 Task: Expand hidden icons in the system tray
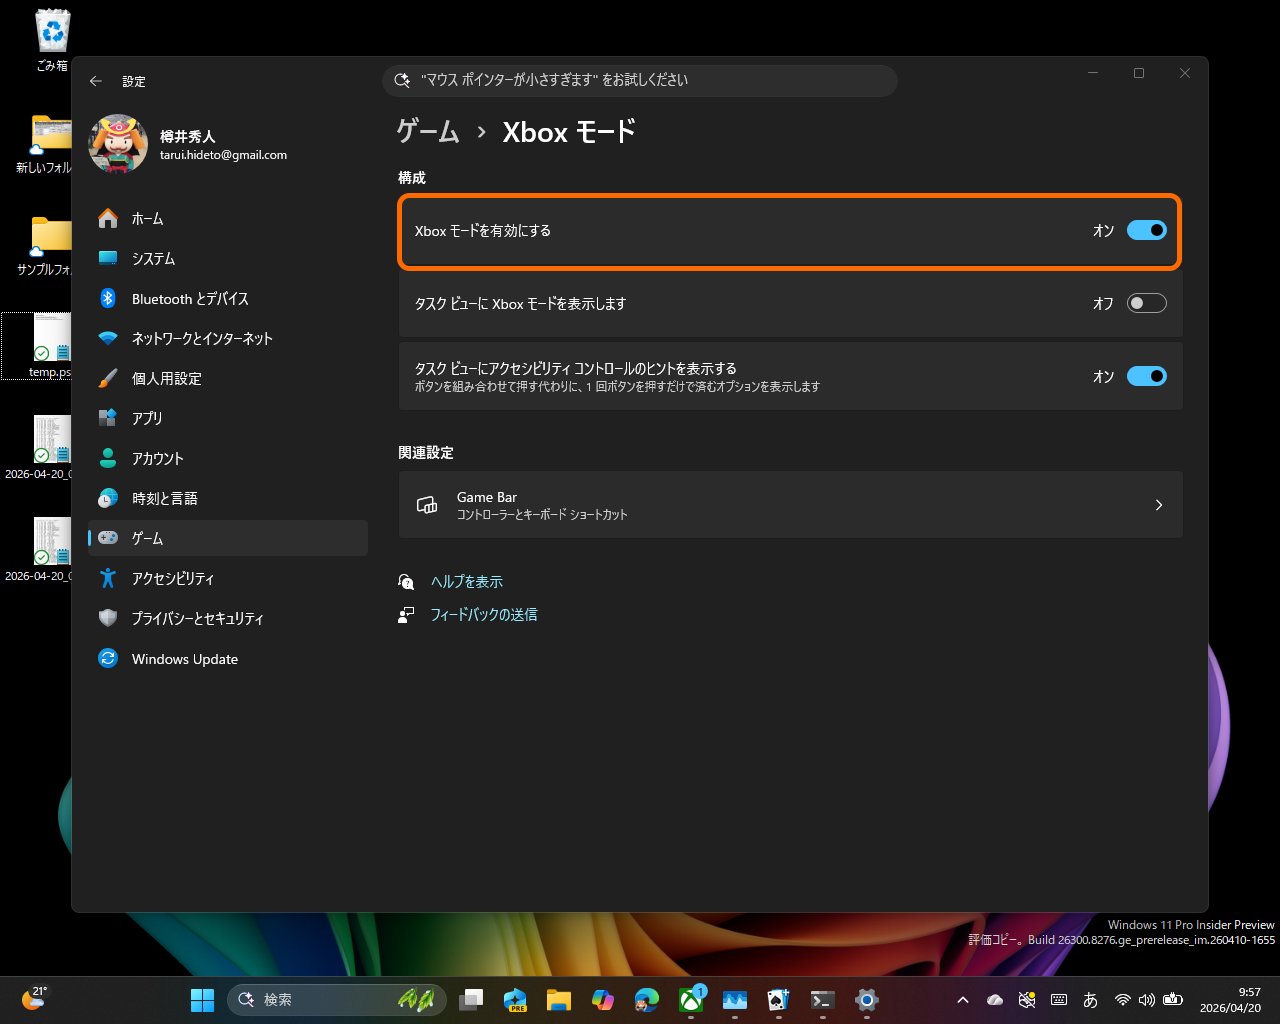coord(962,999)
